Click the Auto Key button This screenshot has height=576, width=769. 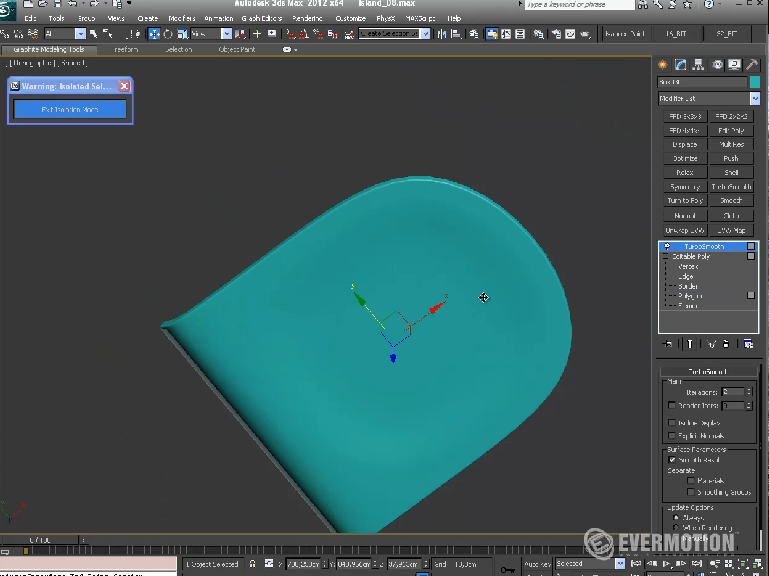pos(538,564)
